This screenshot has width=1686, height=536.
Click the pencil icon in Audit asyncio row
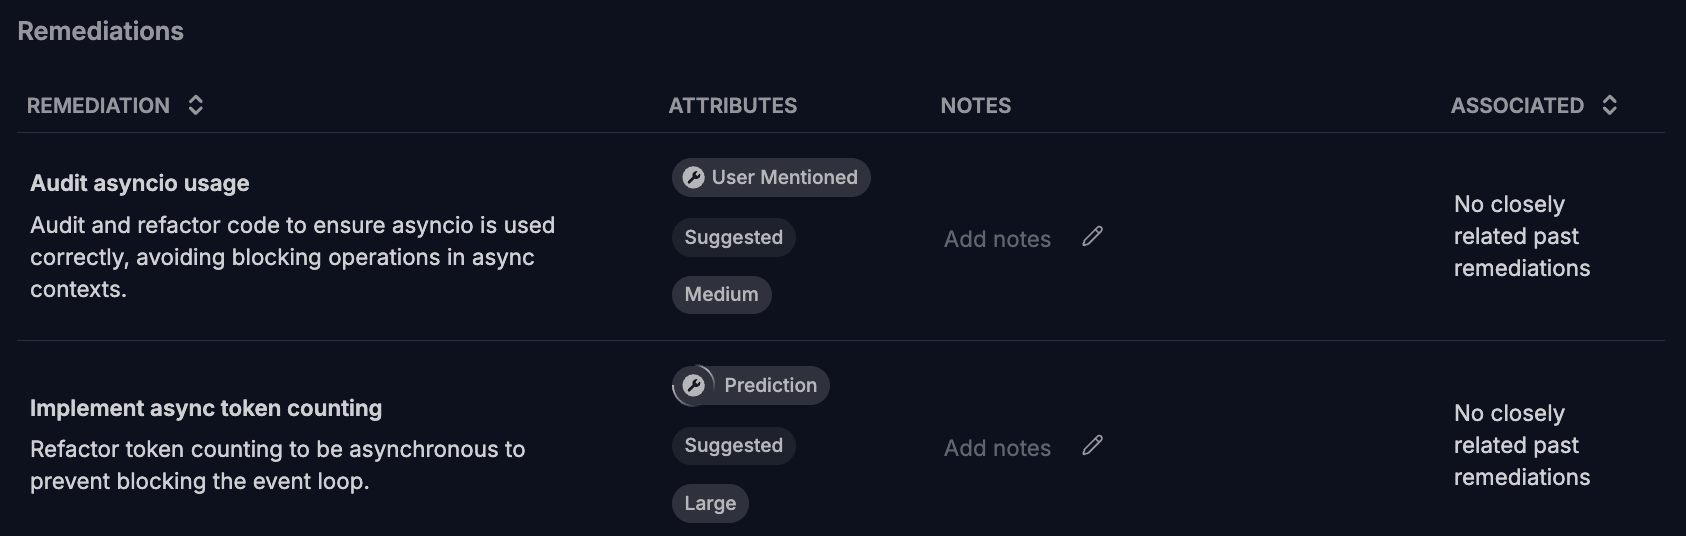pos(1092,237)
